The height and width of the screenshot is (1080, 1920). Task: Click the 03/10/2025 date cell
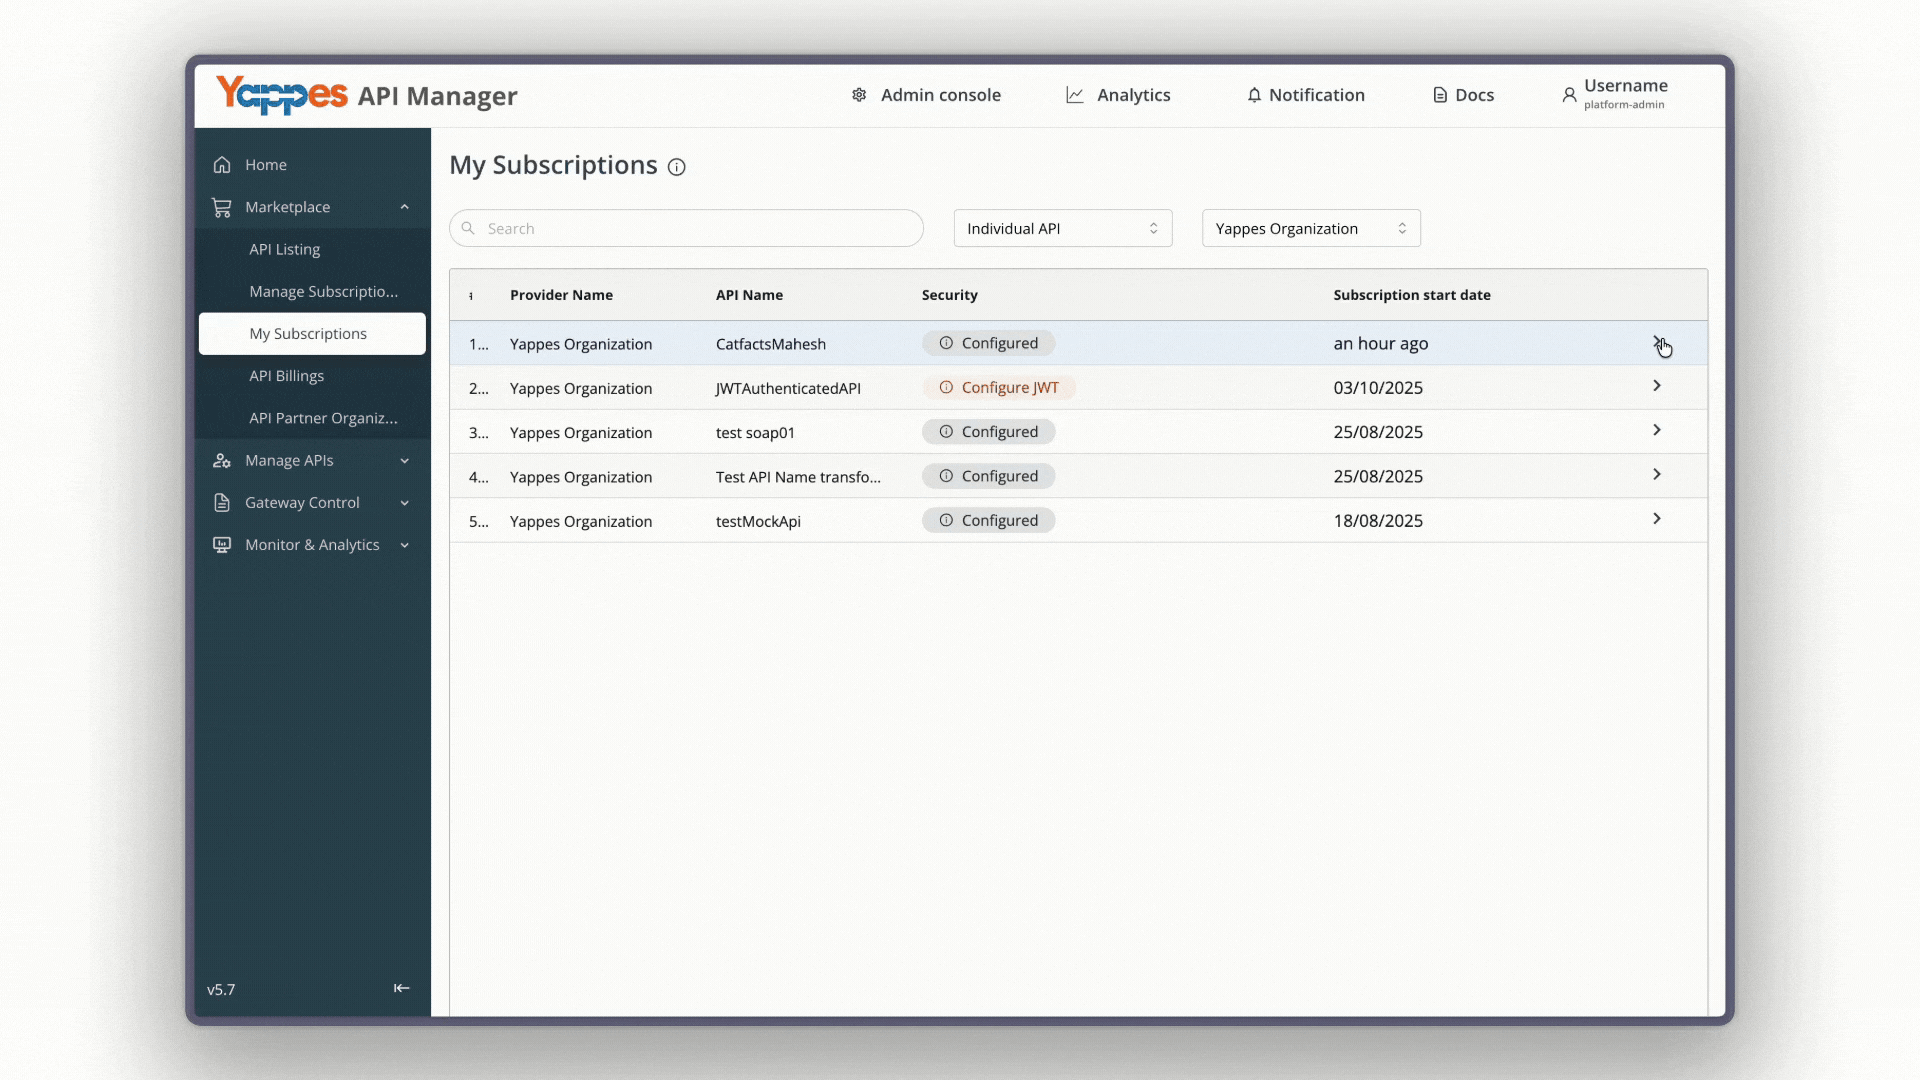1378,388
